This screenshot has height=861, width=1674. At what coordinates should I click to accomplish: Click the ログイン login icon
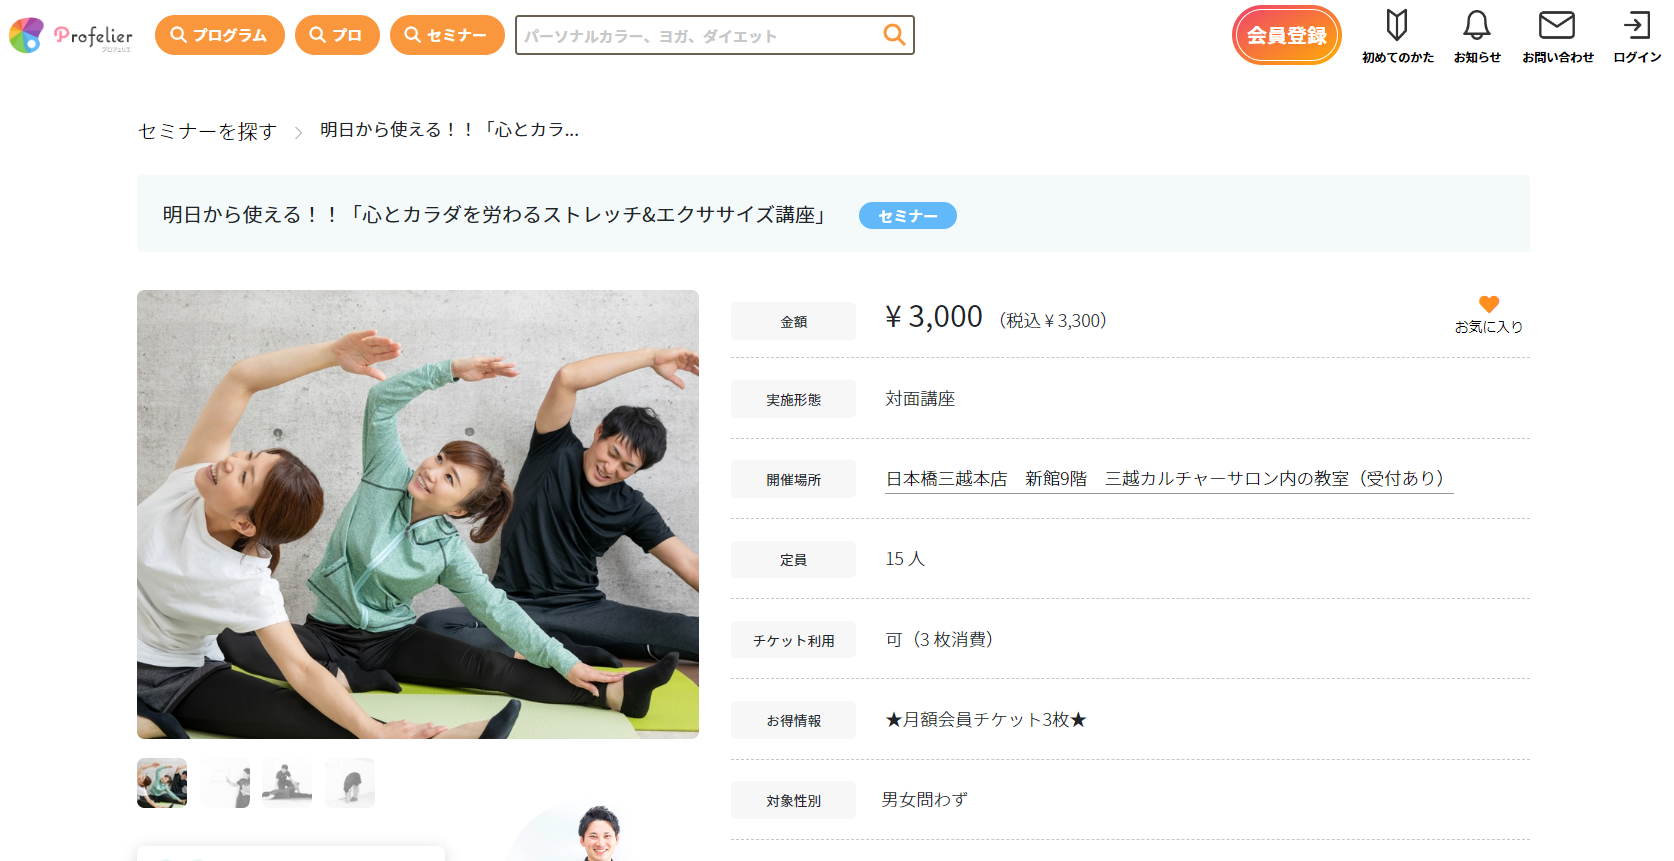1637,37
